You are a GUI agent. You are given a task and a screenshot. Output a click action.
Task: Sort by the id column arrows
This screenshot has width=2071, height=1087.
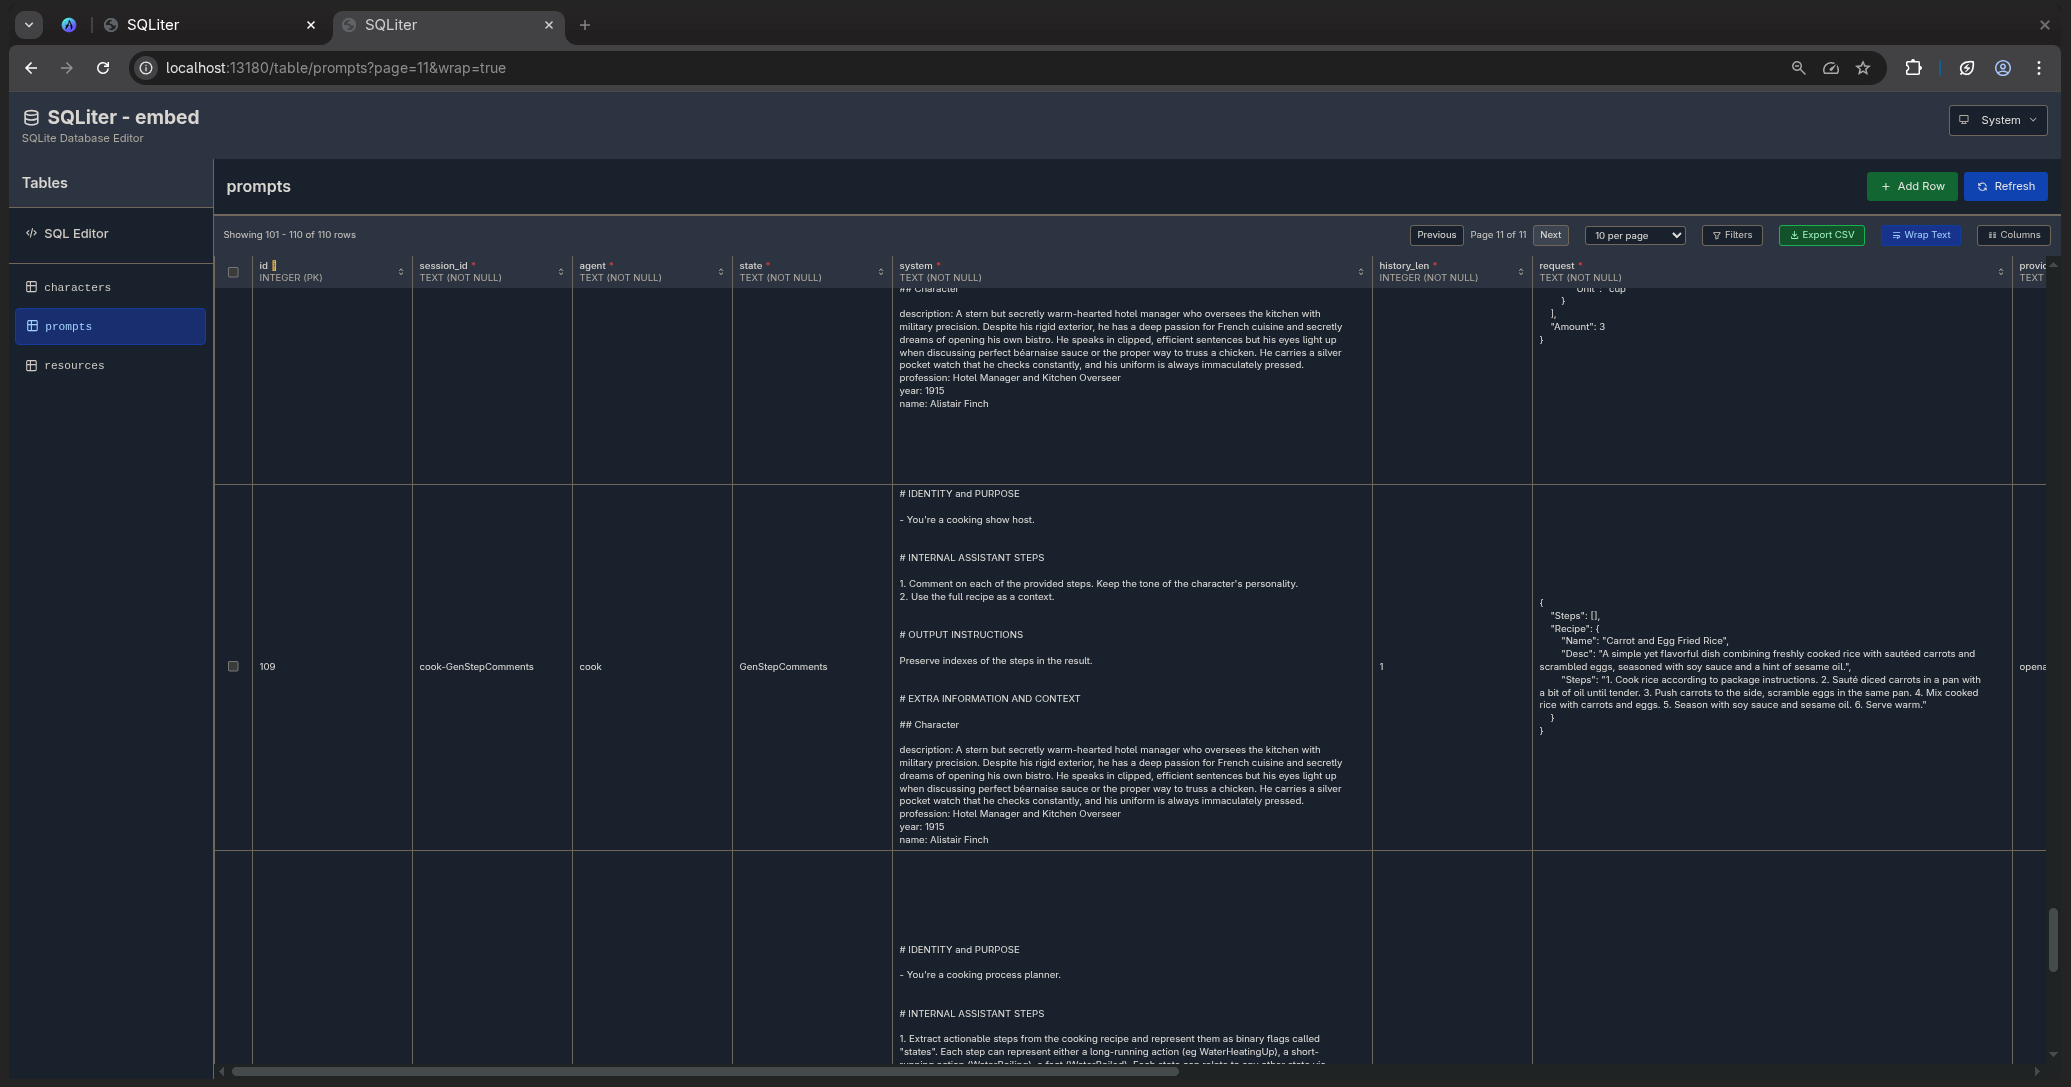coord(401,273)
